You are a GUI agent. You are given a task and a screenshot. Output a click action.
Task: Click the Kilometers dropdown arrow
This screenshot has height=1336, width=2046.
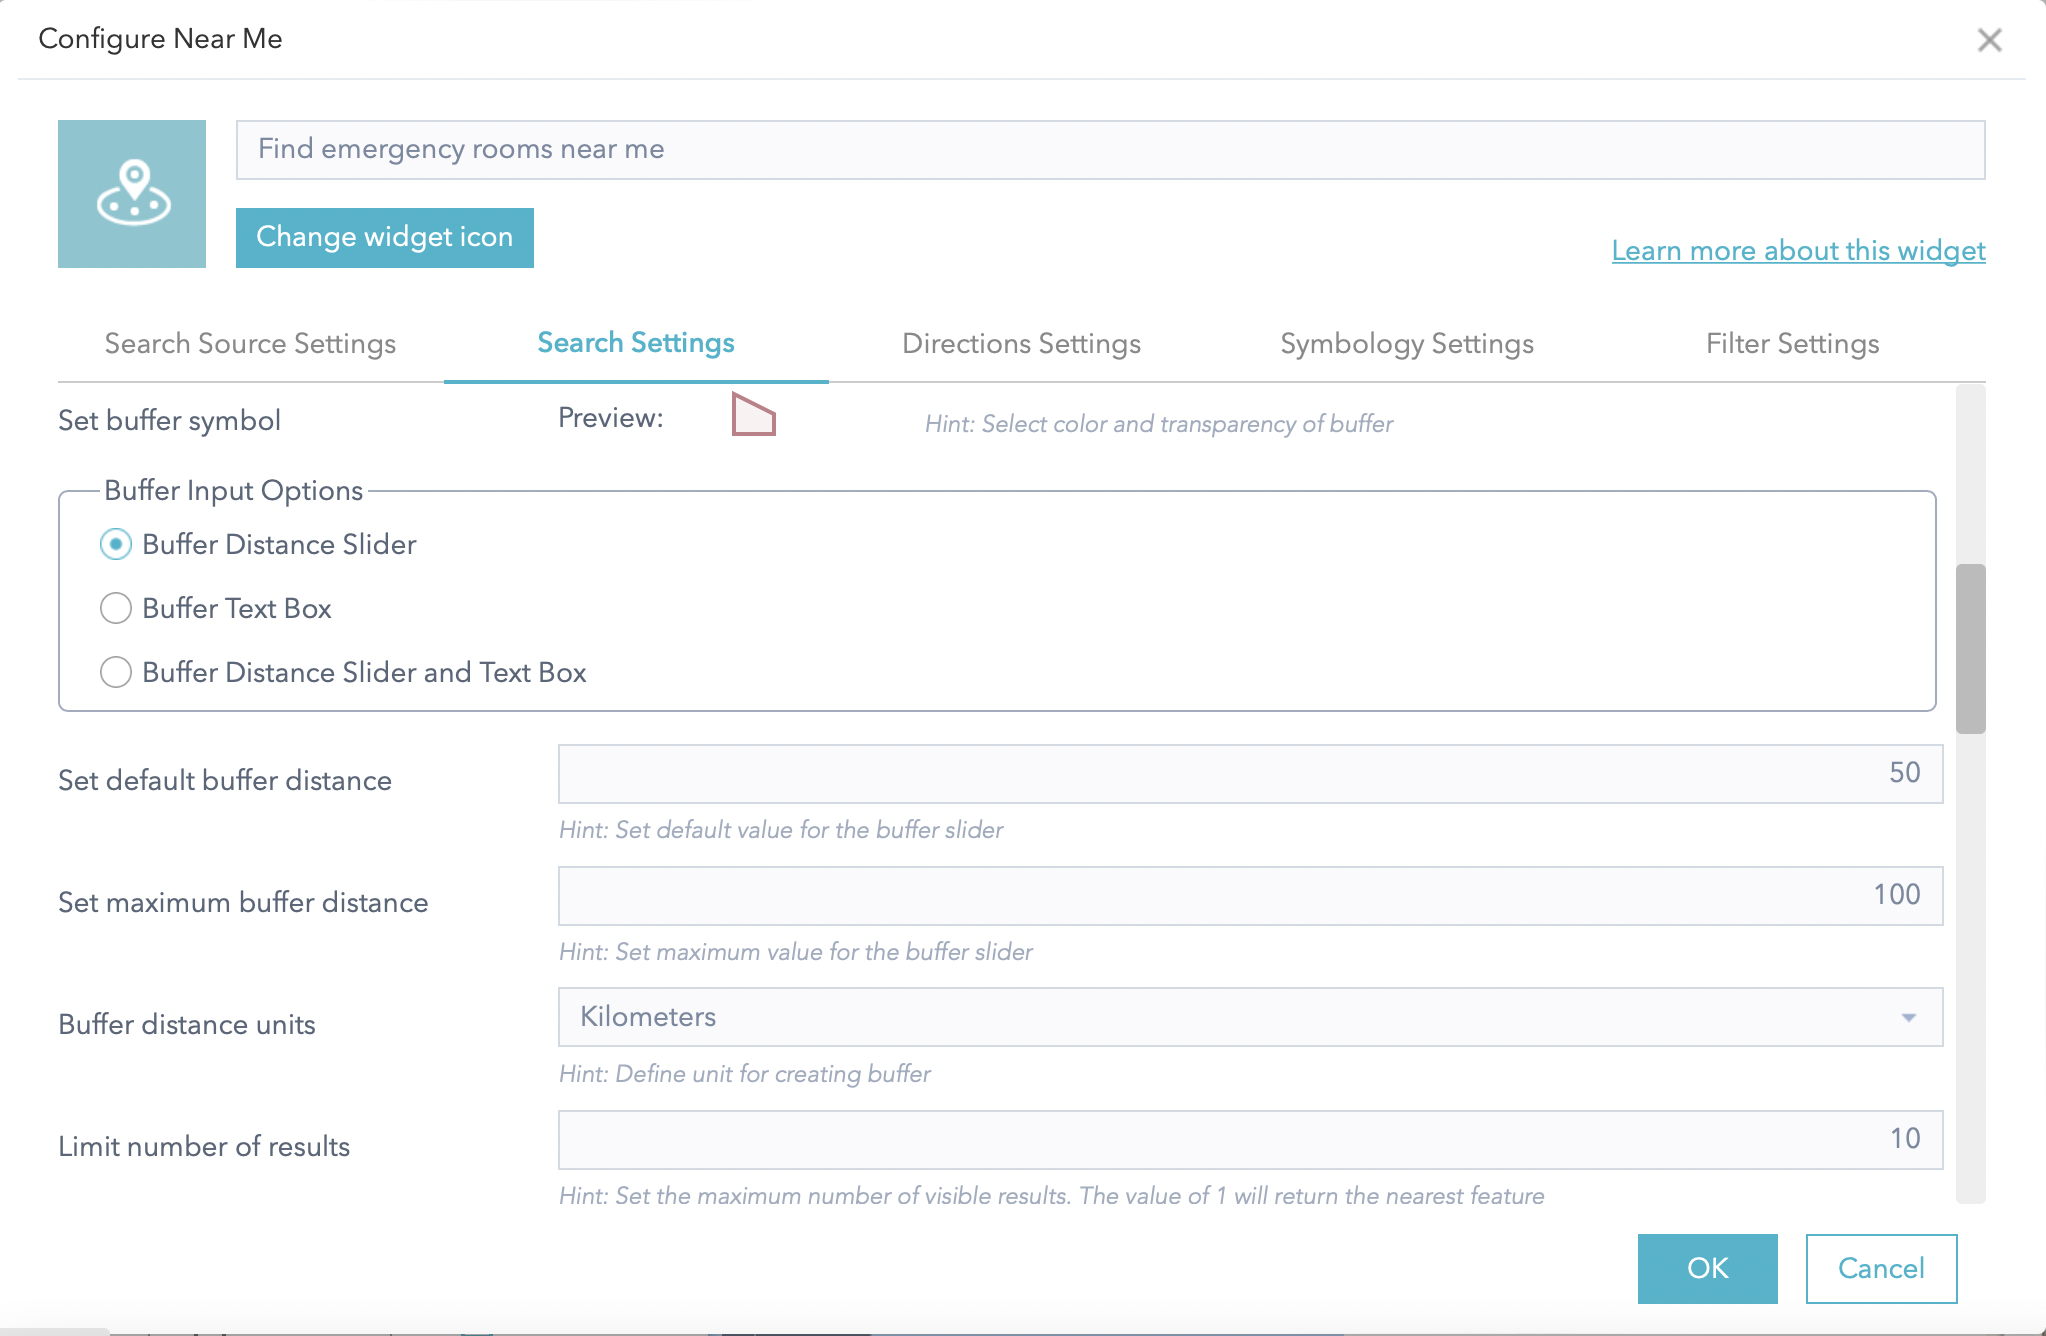point(1908,1018)
